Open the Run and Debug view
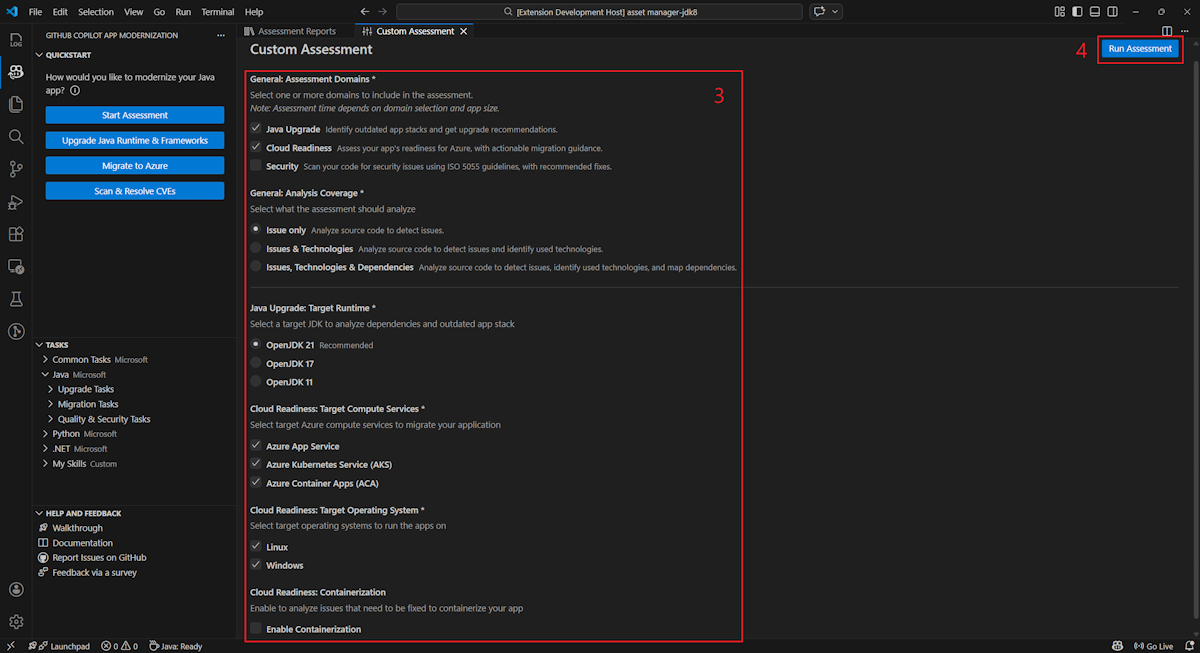The height and width of the screenshot is (653, 1200). coord(15,202)
